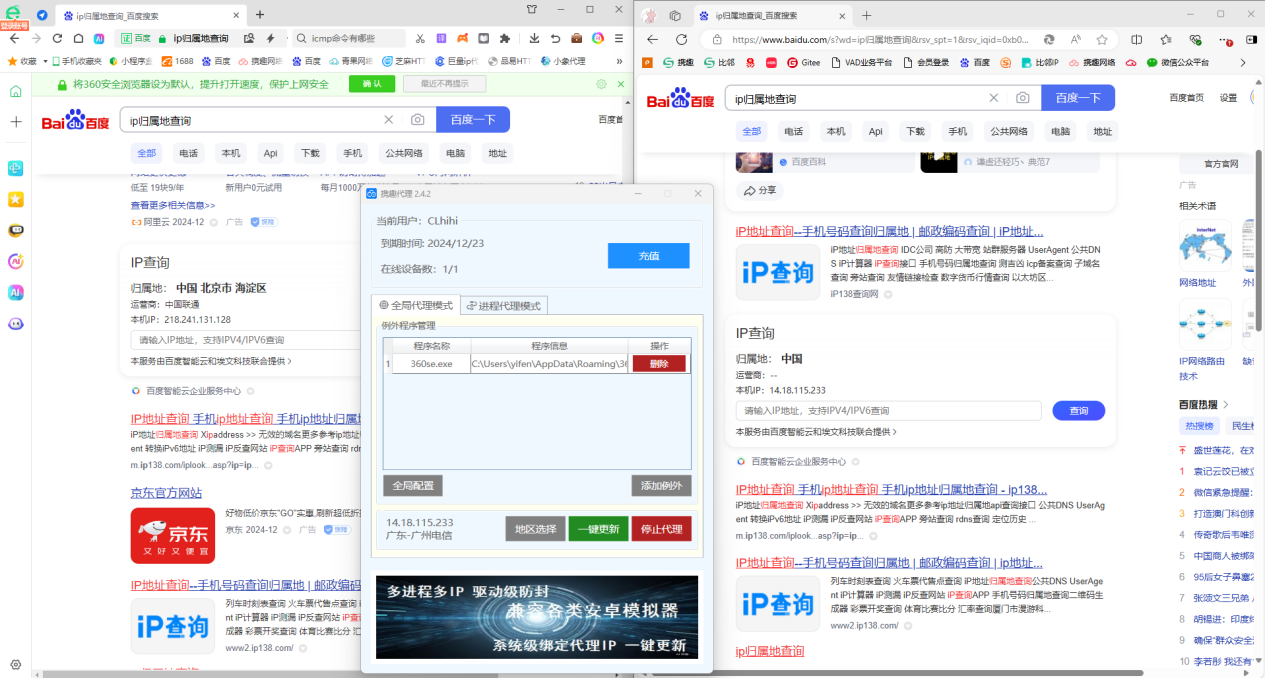The height and width of the screenshot is (678, 1265).
Task: Open settings gear at 360 sidebar bottom
Action: coord(16,664)
